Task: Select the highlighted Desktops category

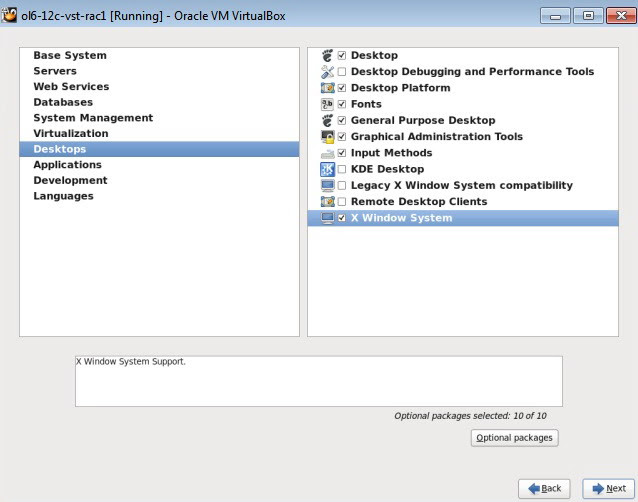Action: [159, 149]
